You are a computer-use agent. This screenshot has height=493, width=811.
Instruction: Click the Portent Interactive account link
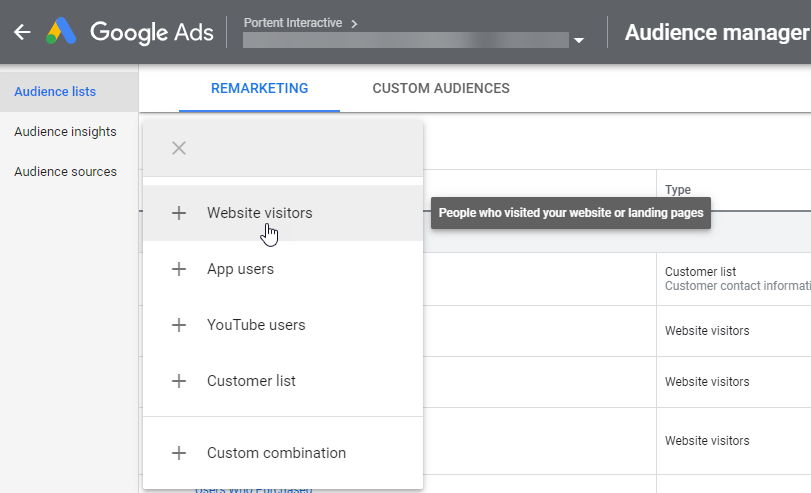(x=293, y=23)
